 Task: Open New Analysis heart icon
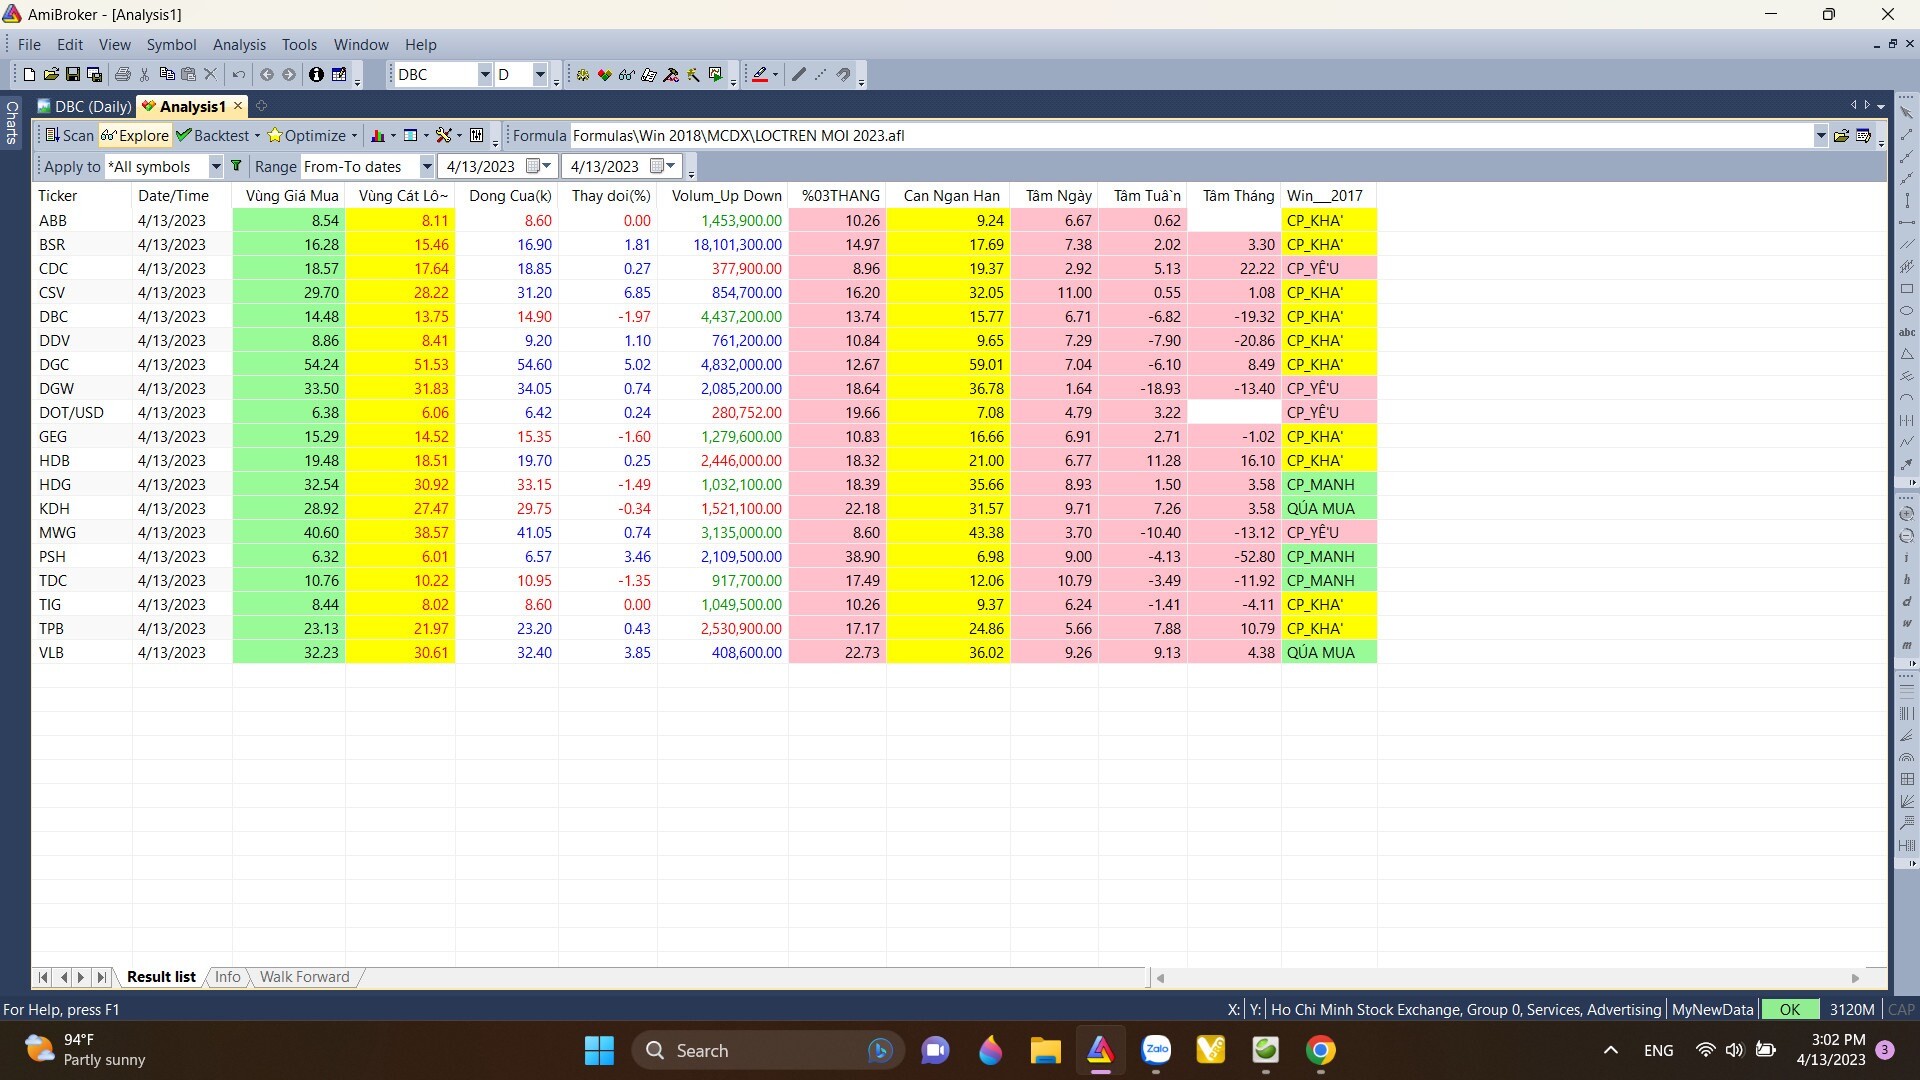tap(605, 75)
